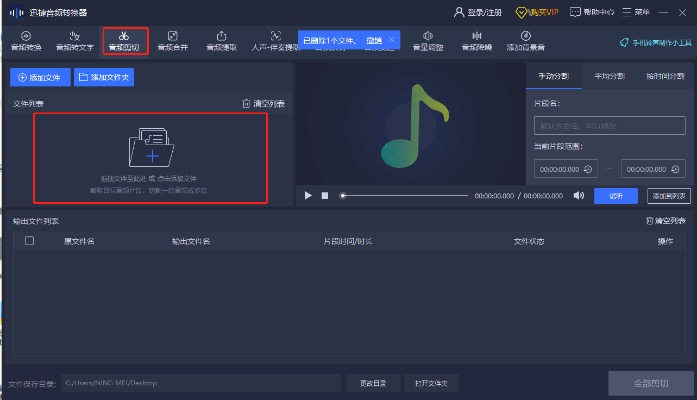Select the 音频剪切 audio cutting tool
The height and width of the screenshot is (400, 697).
[x=124, y=41]
